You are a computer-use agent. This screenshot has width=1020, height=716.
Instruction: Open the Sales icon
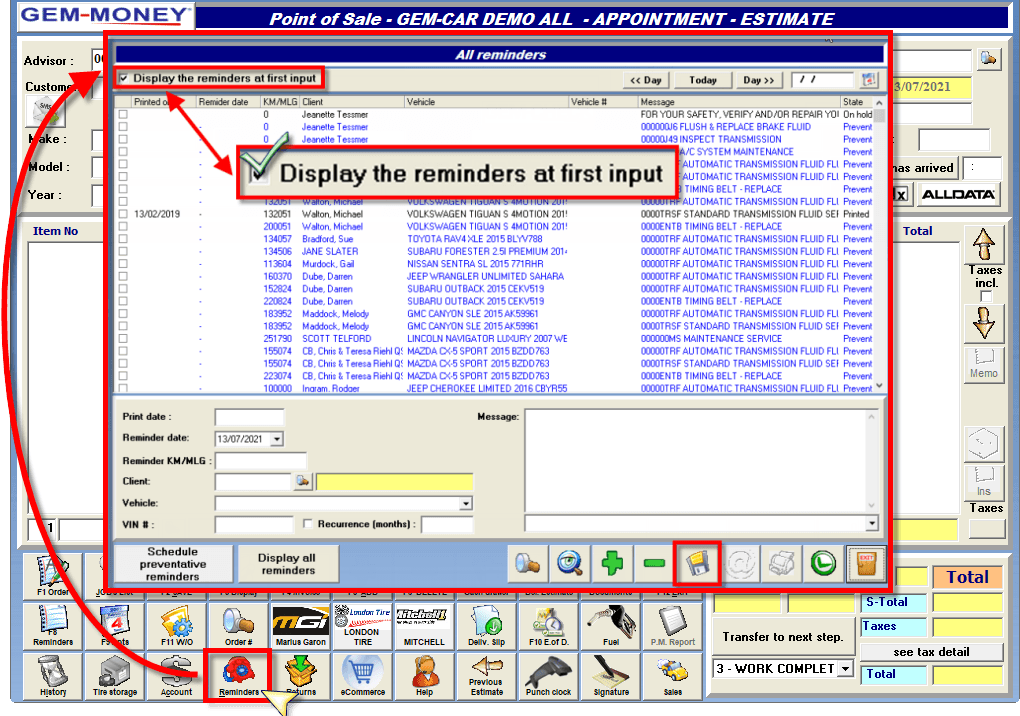(x=673, y=675)
